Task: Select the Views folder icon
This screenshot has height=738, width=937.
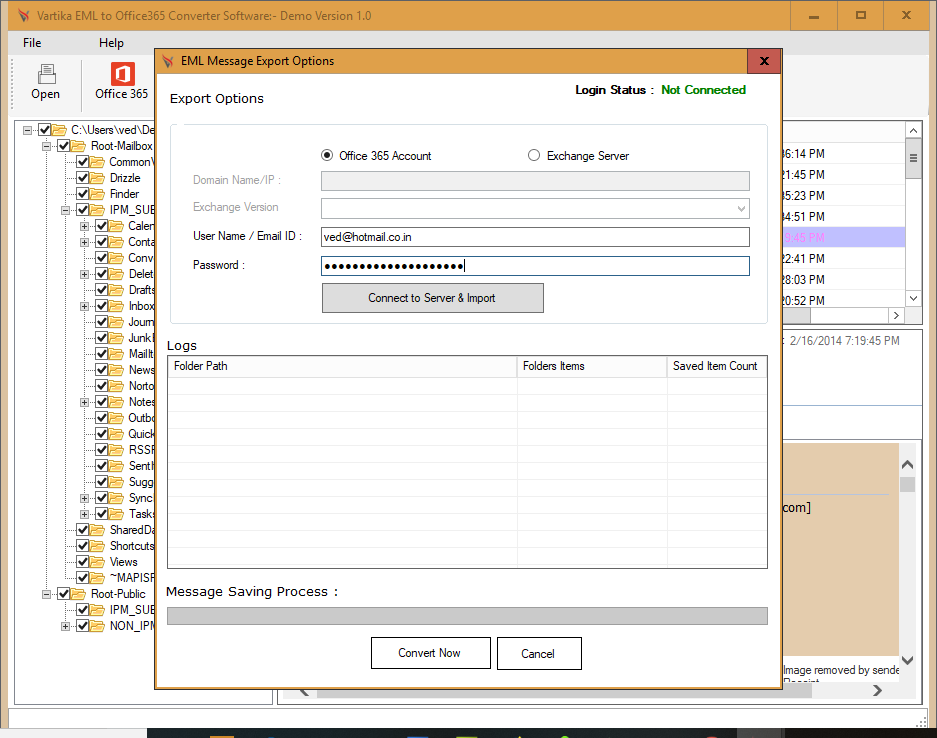Action: point(97,562)
